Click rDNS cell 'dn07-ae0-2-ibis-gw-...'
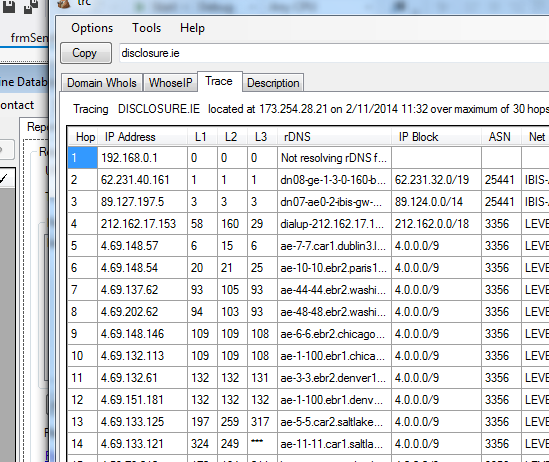Screen dimensions: 549x462 [334, 202]
